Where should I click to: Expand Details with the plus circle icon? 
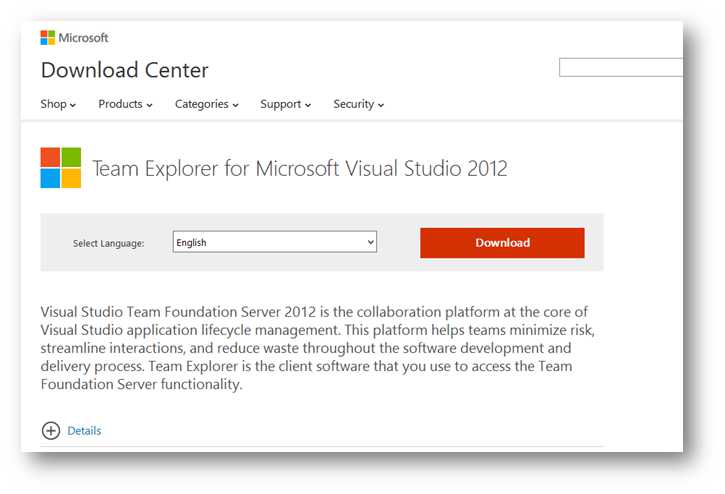[x=51, y=431]
